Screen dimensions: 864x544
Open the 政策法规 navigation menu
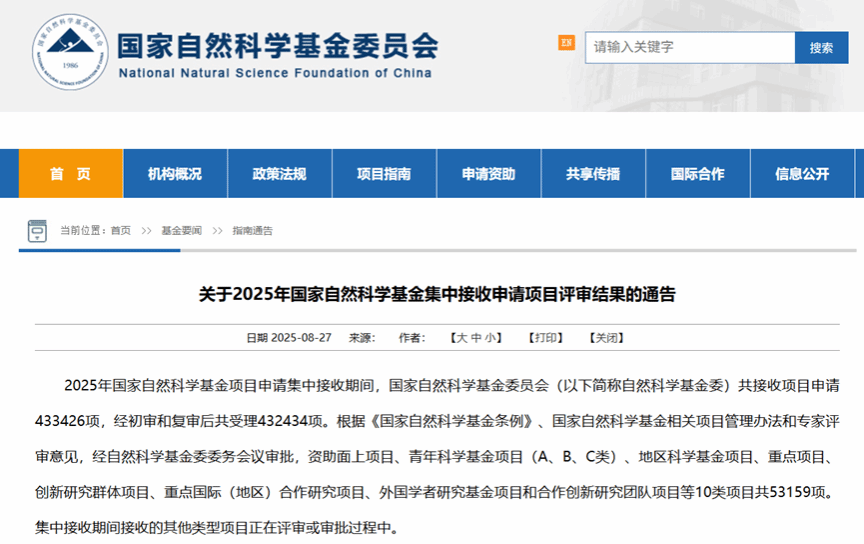[x=279, y=174]
